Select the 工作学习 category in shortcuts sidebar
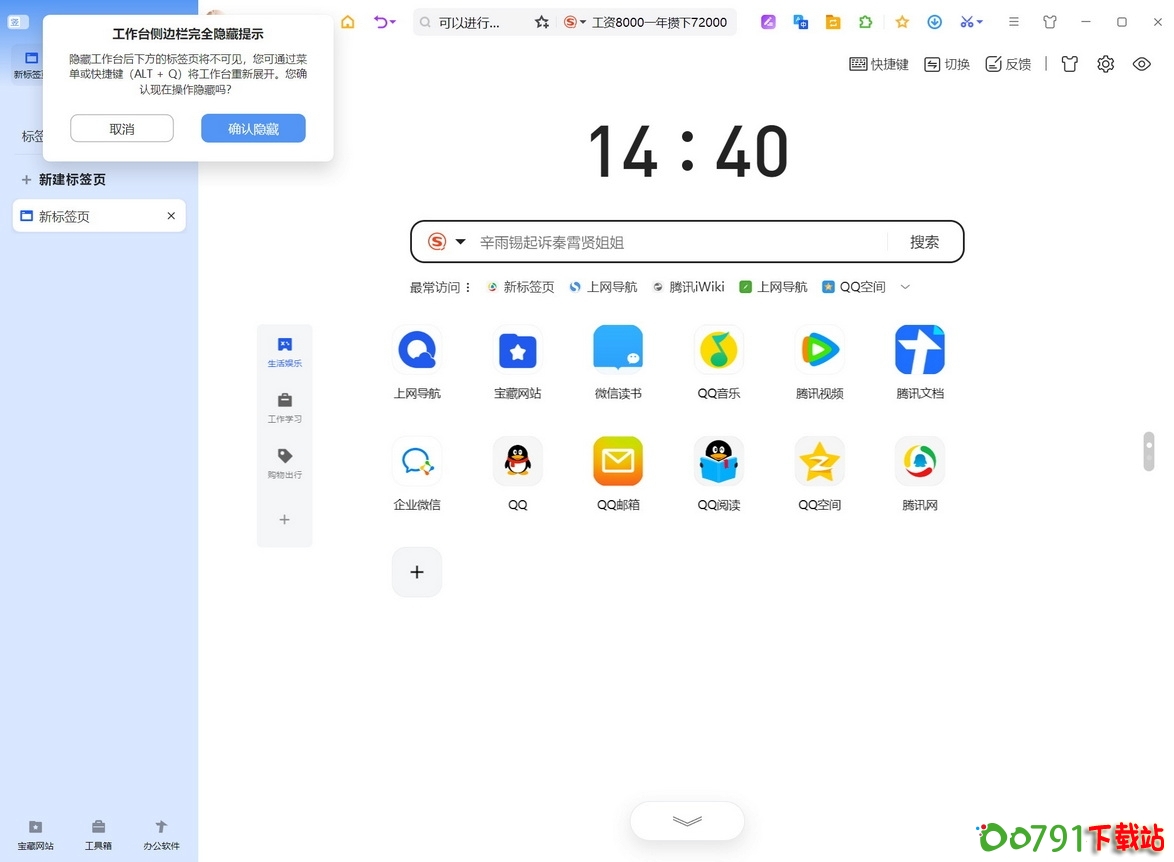This screenshot has width=1174, height=862. tap(285, 410)
